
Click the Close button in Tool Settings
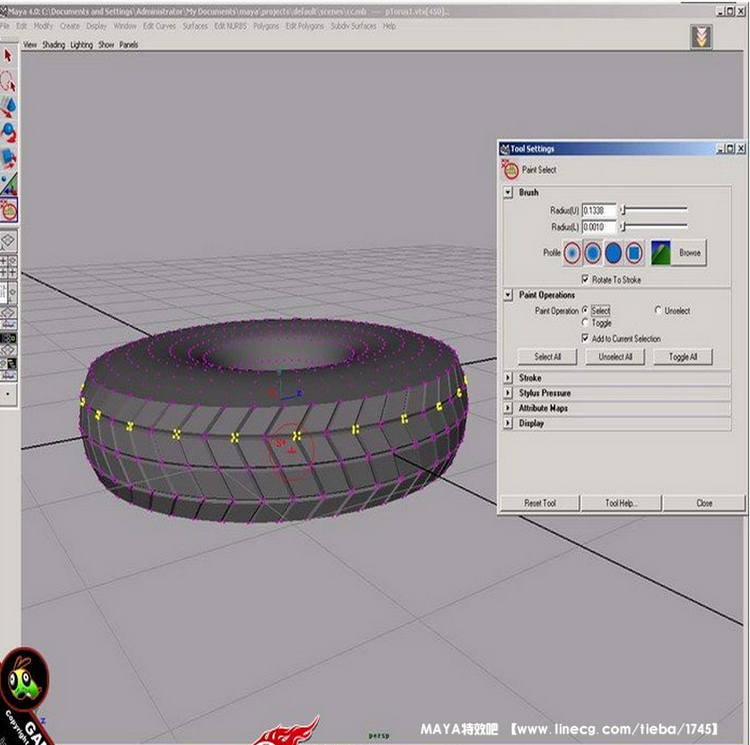[x=704, y=503]
